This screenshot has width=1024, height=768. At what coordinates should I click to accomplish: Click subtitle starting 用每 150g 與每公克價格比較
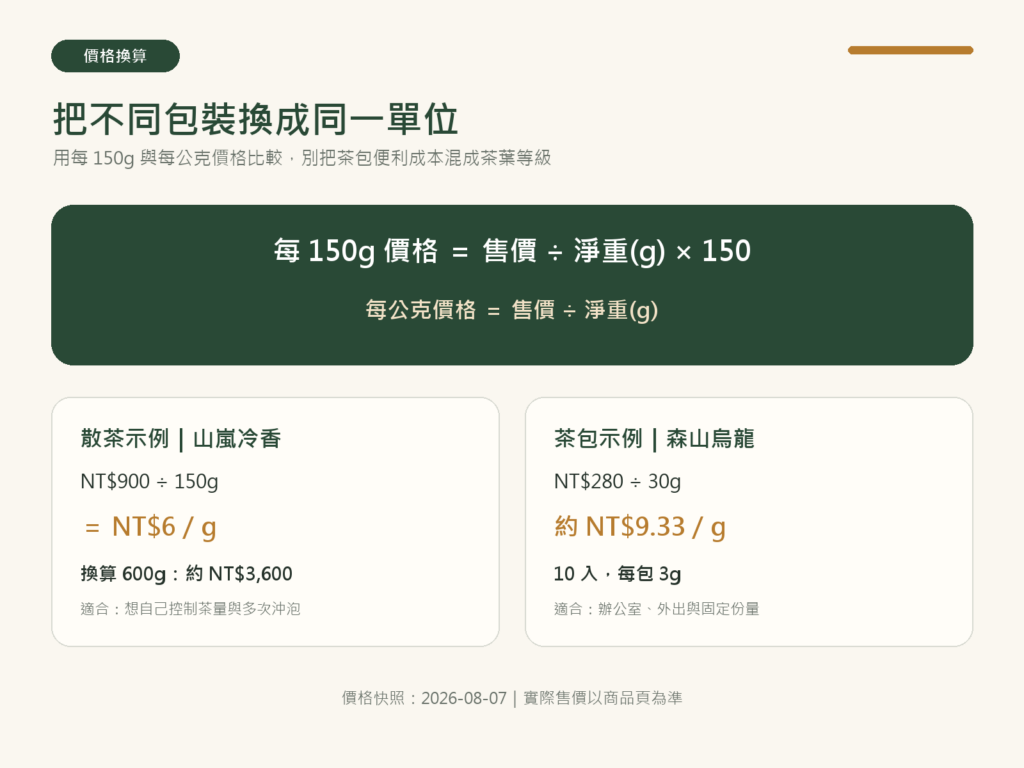click(x=302, y=158)
